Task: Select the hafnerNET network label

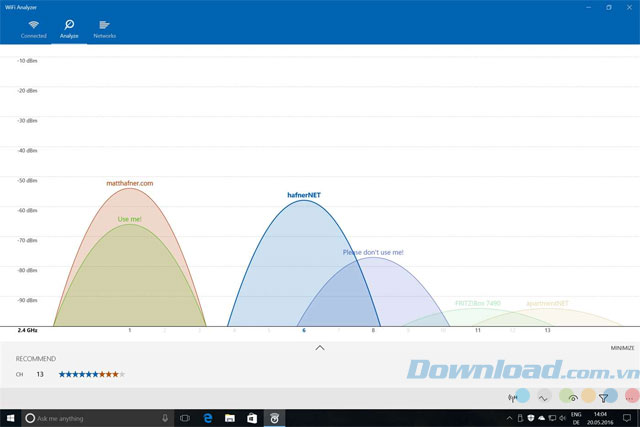Action: (304, 195)
